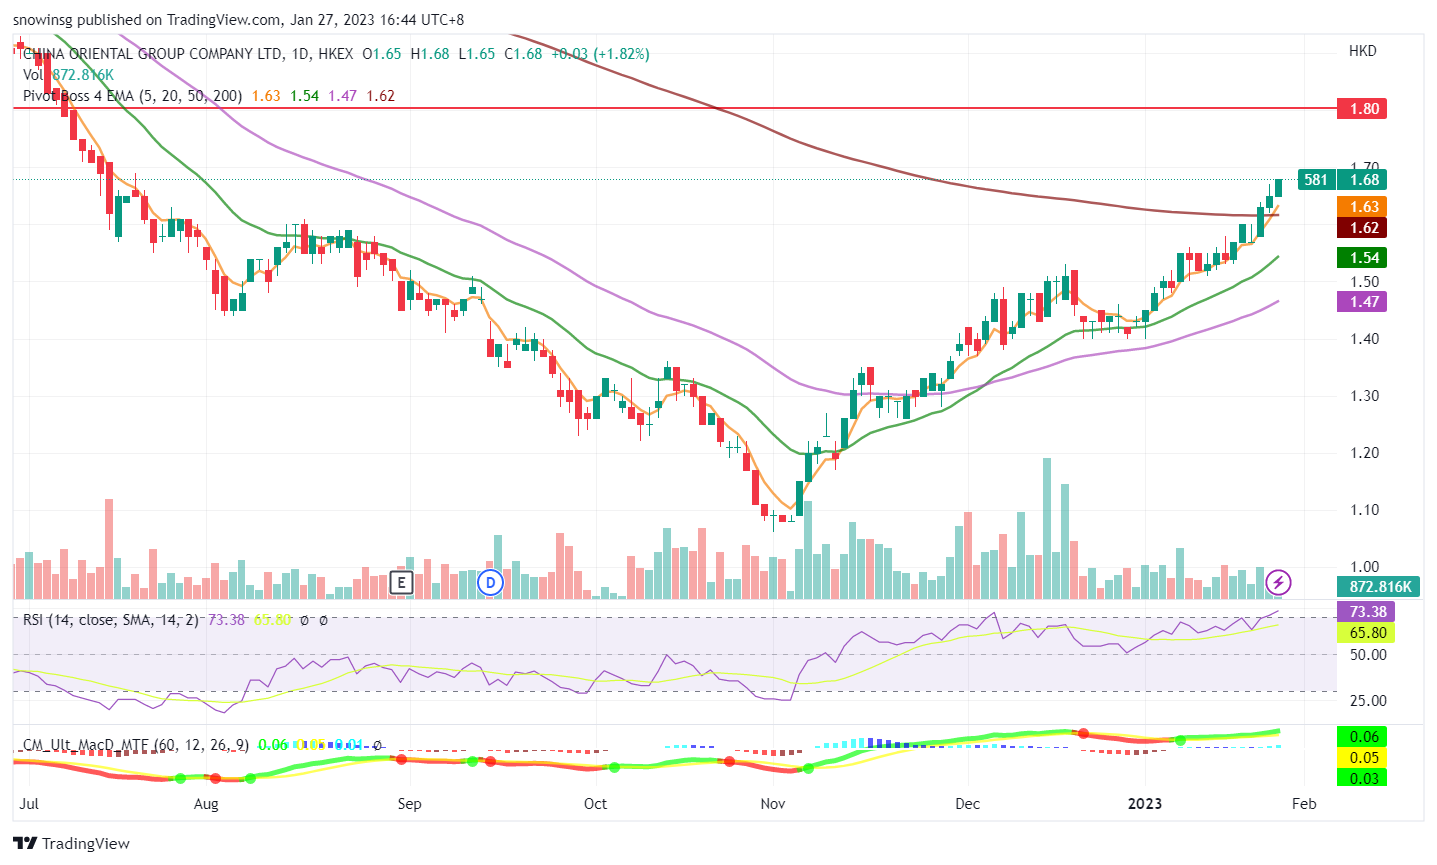
Task: Click the 1.20 price scale value
Action: coord(1364,453)
